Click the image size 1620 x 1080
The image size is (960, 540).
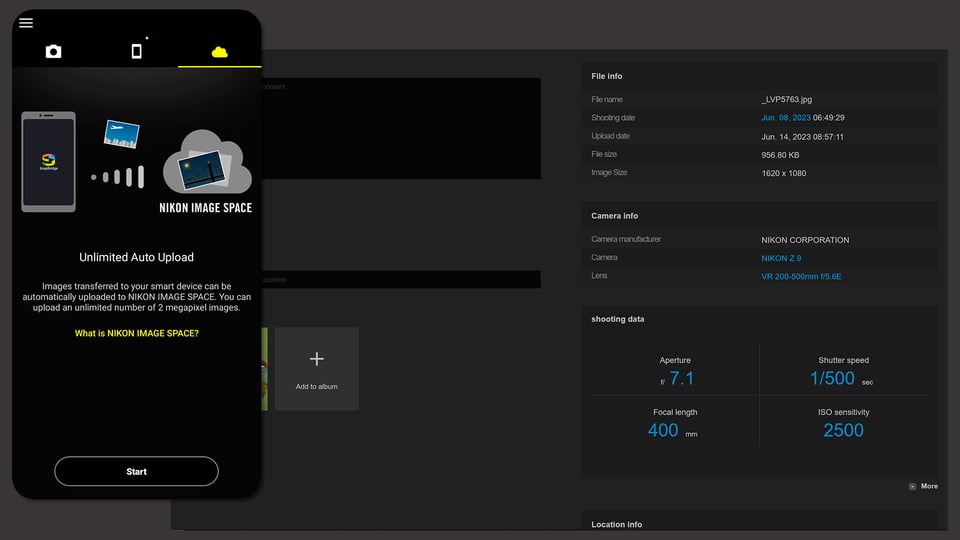(x=783, y=173)
